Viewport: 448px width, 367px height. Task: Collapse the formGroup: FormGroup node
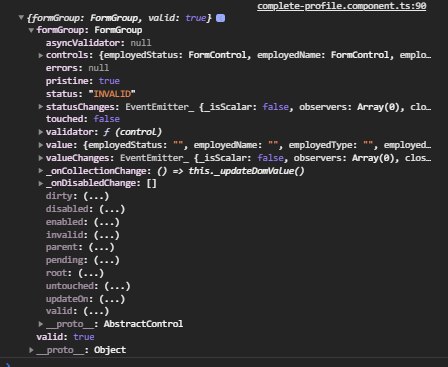[31, 30]
